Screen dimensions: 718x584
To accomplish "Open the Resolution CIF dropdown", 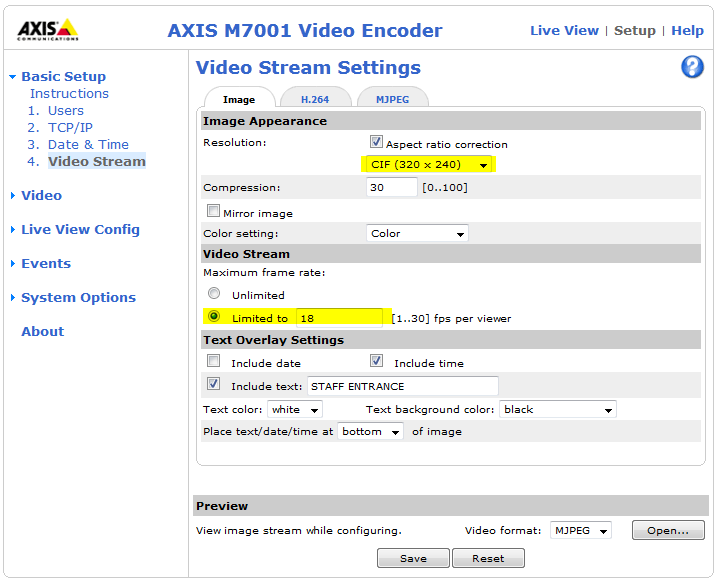I will tap(428, 164).
